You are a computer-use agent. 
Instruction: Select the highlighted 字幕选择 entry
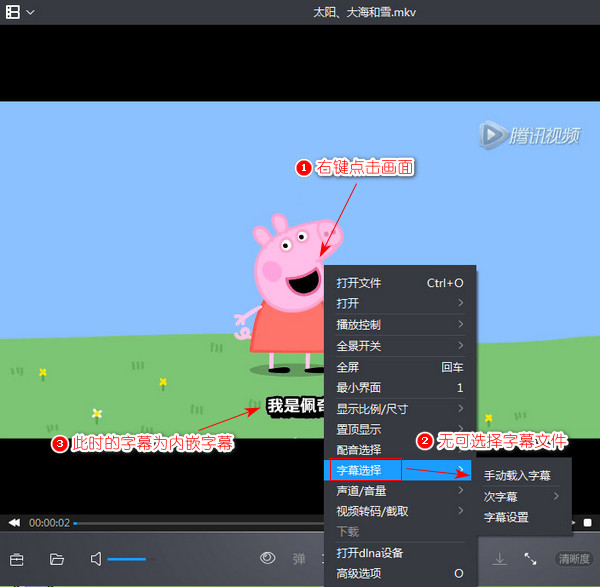(398, 470)
